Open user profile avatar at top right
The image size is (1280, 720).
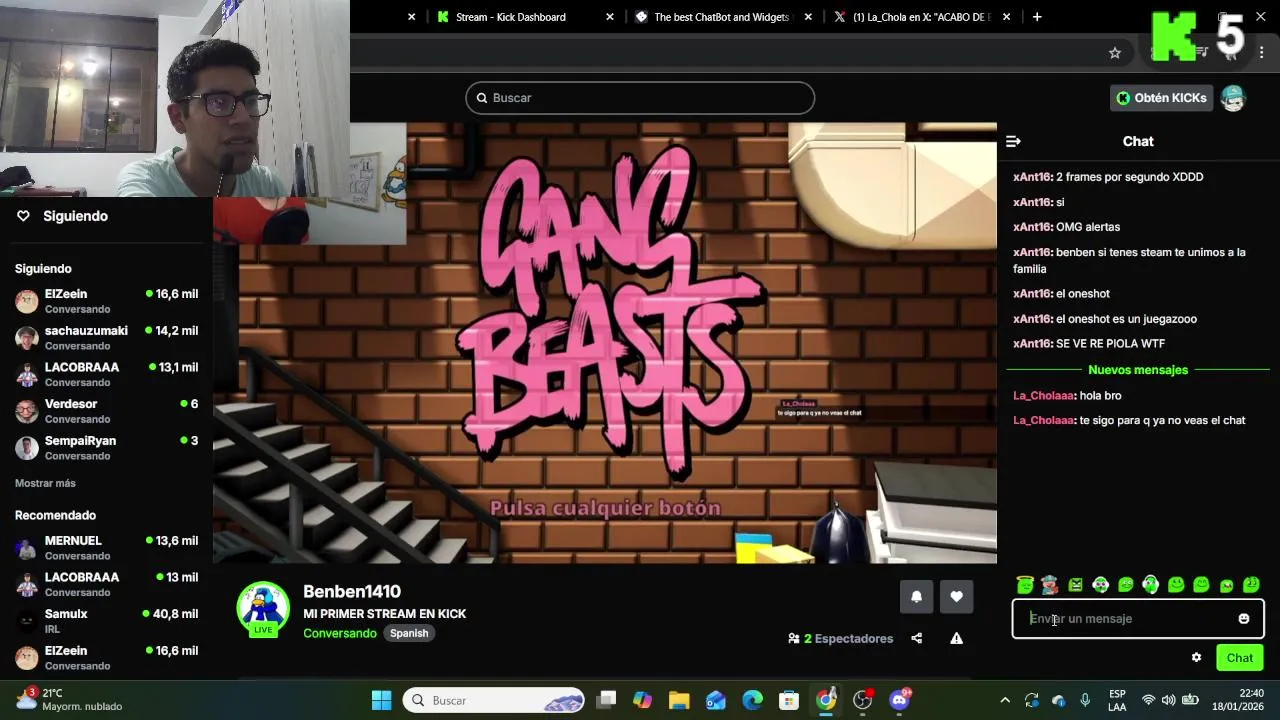pyautogui.click(x=1233, y=98)
